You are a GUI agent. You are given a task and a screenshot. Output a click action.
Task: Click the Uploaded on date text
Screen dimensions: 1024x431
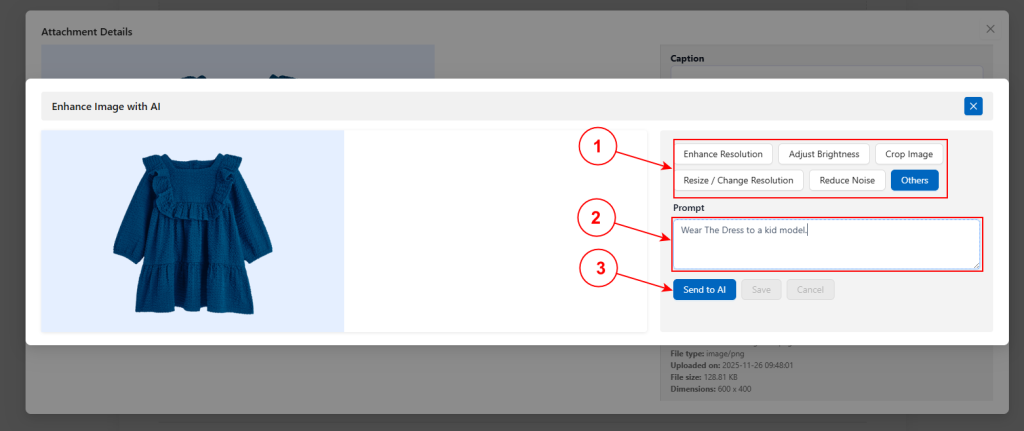pos(732,365)
